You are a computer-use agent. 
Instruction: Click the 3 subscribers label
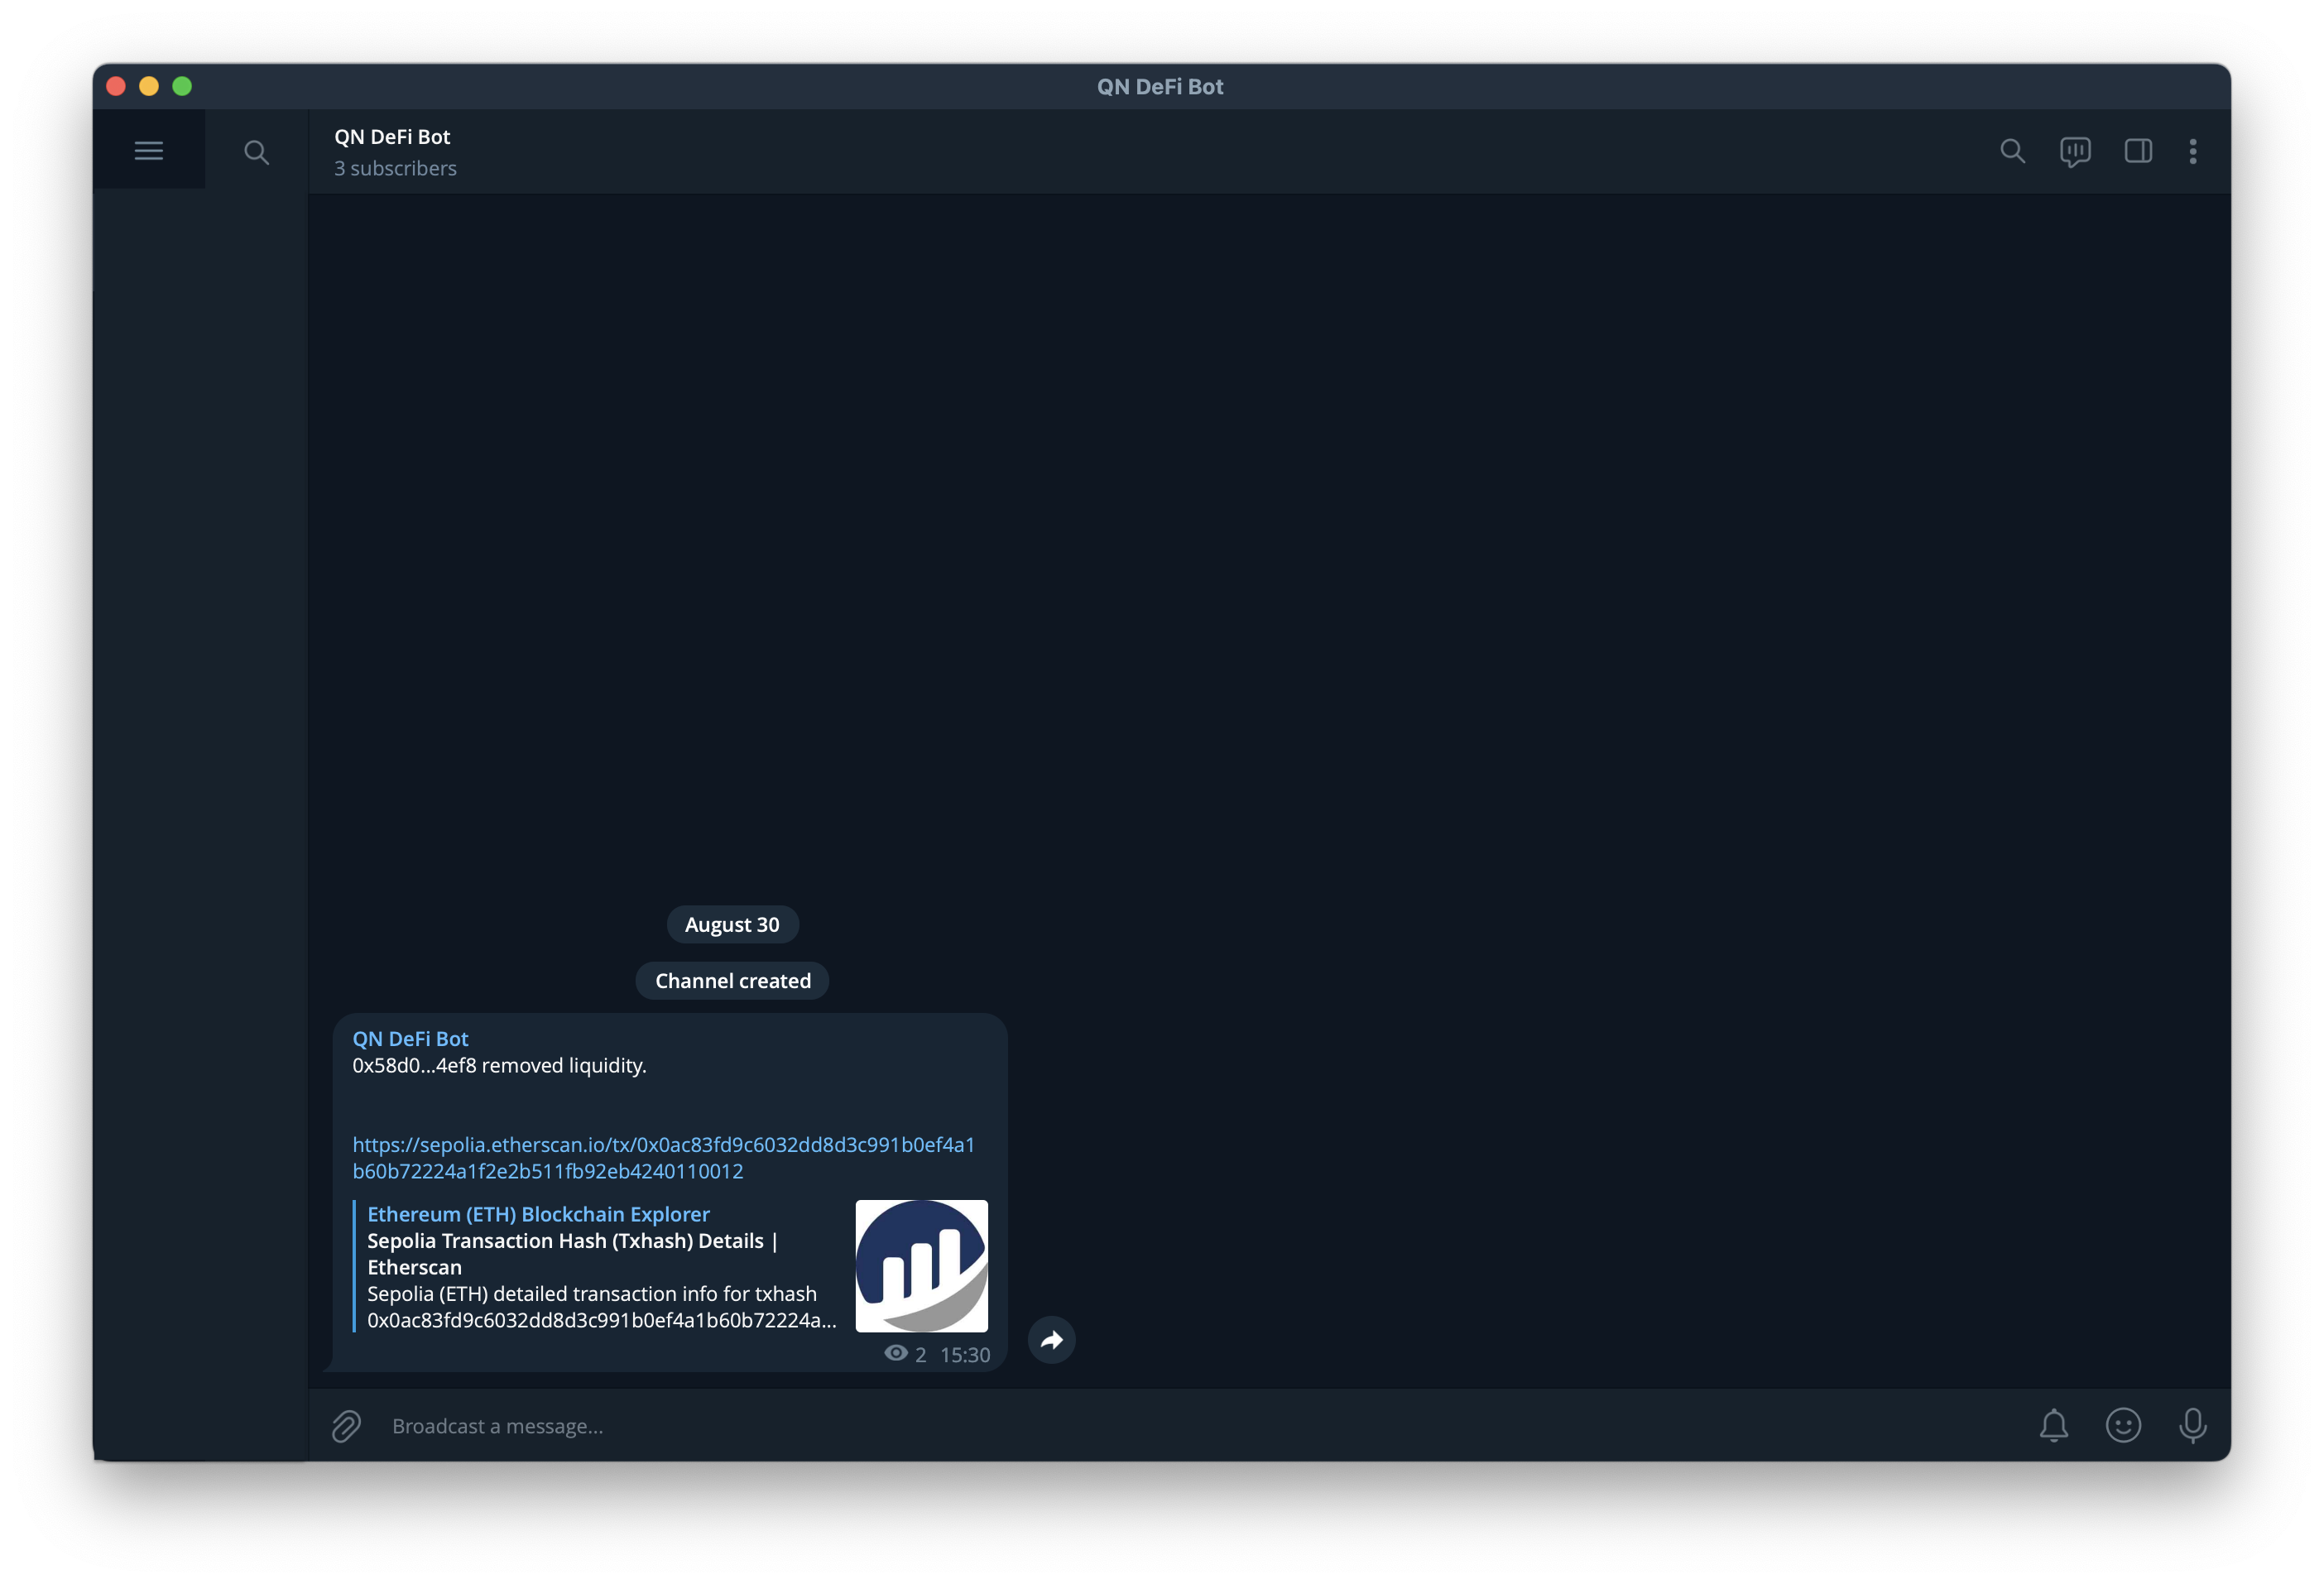[x=395, y=168]
